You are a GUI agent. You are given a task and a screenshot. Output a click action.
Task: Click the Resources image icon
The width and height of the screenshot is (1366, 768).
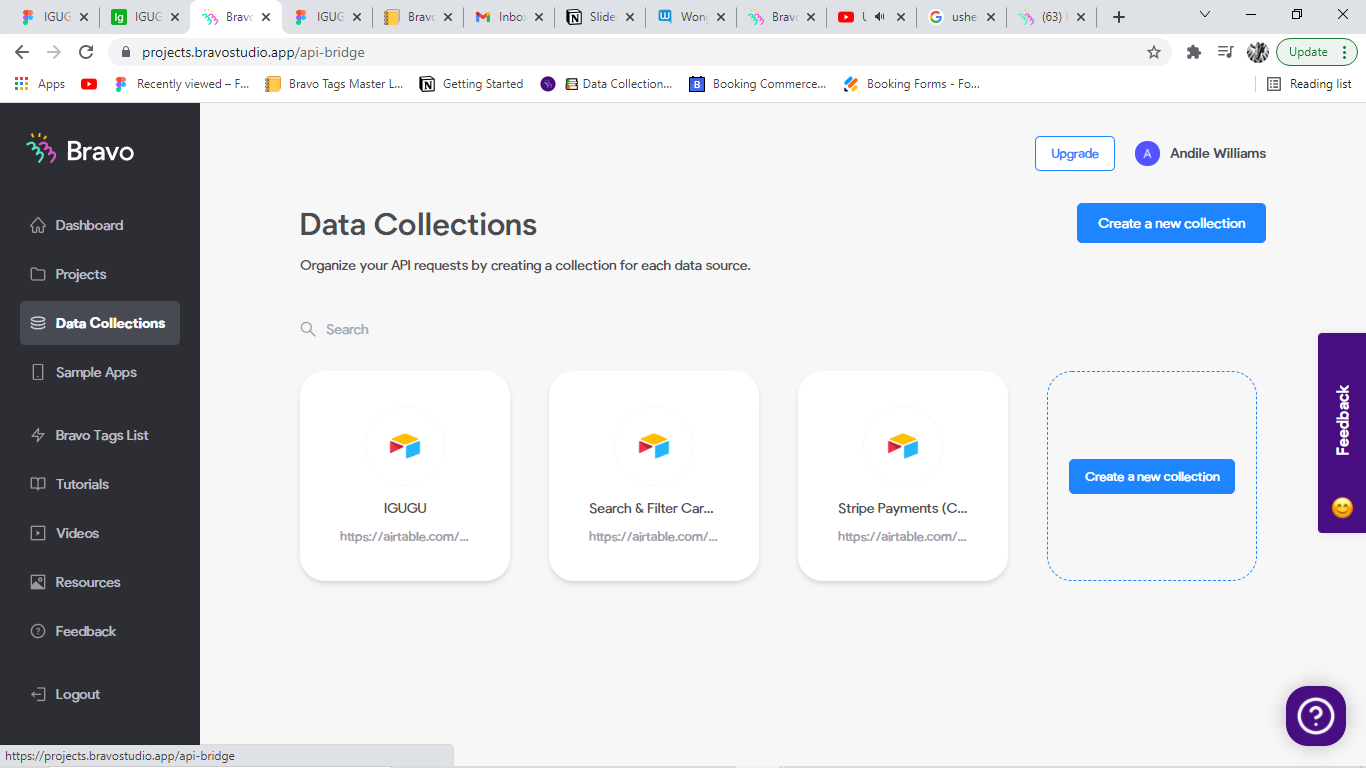pyautogui.click(x=38, y=582)
